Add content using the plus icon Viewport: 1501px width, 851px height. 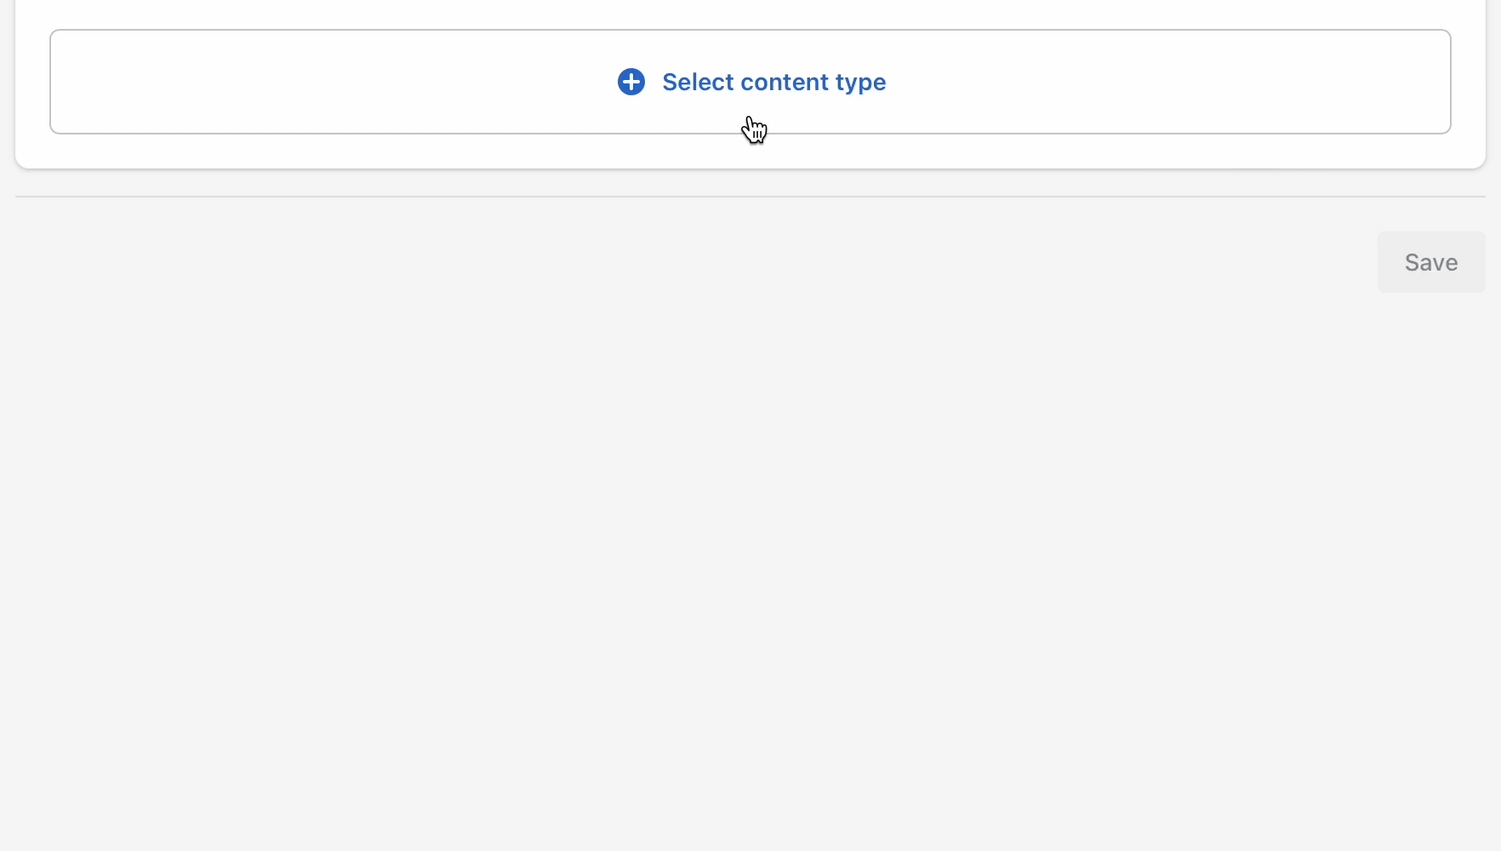pyautogui.click(x=631, y=82)
